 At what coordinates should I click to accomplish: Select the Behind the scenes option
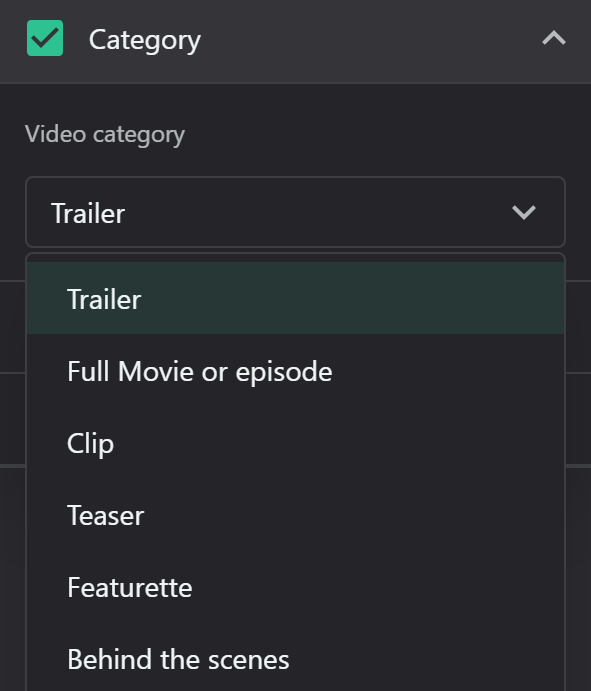pos(295,659)
